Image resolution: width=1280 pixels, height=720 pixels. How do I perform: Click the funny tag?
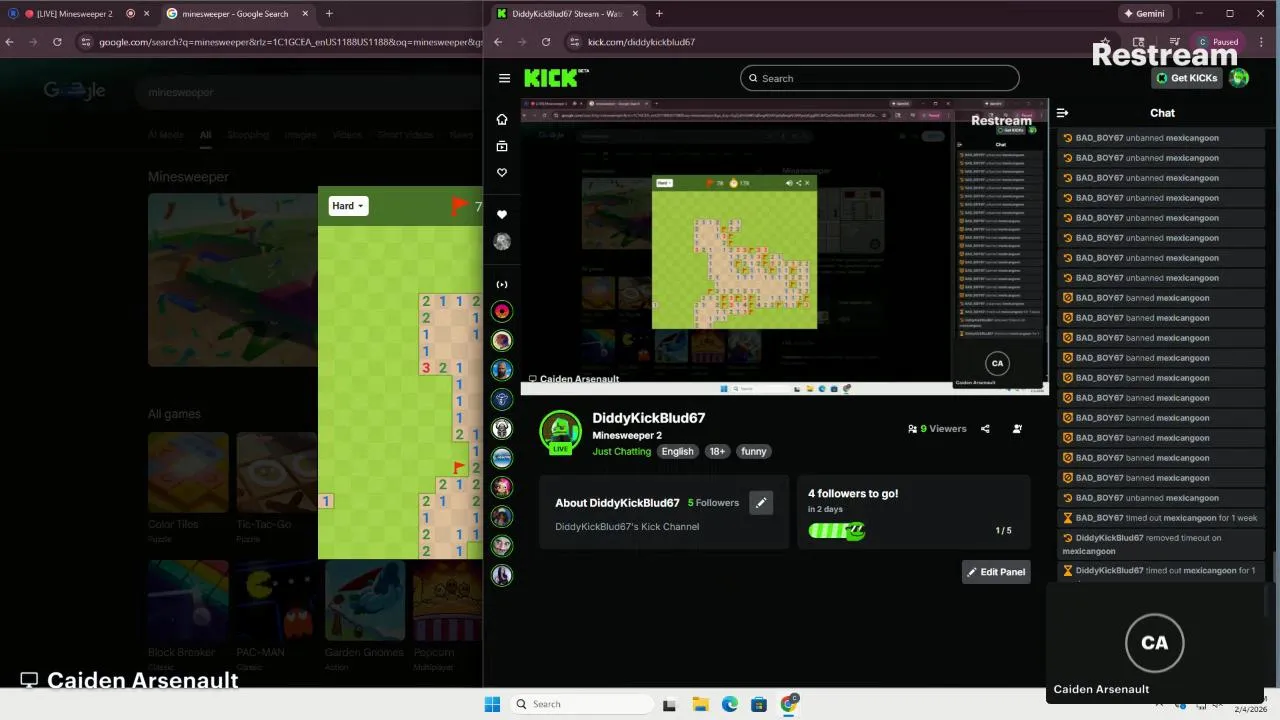754,452
